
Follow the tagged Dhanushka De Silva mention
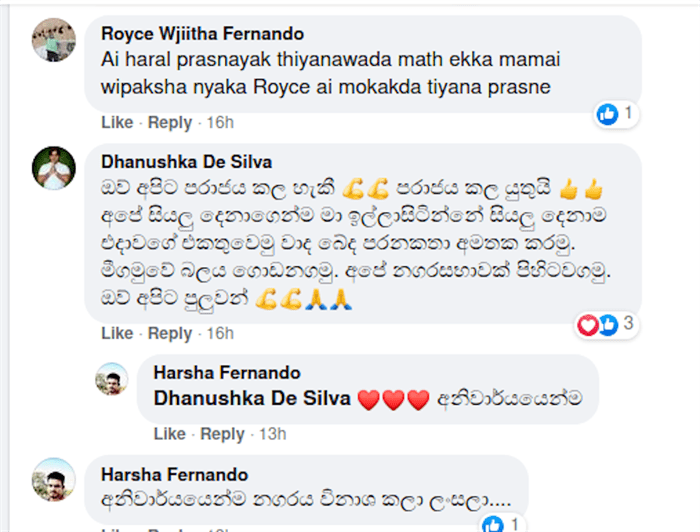pos(252,399)
